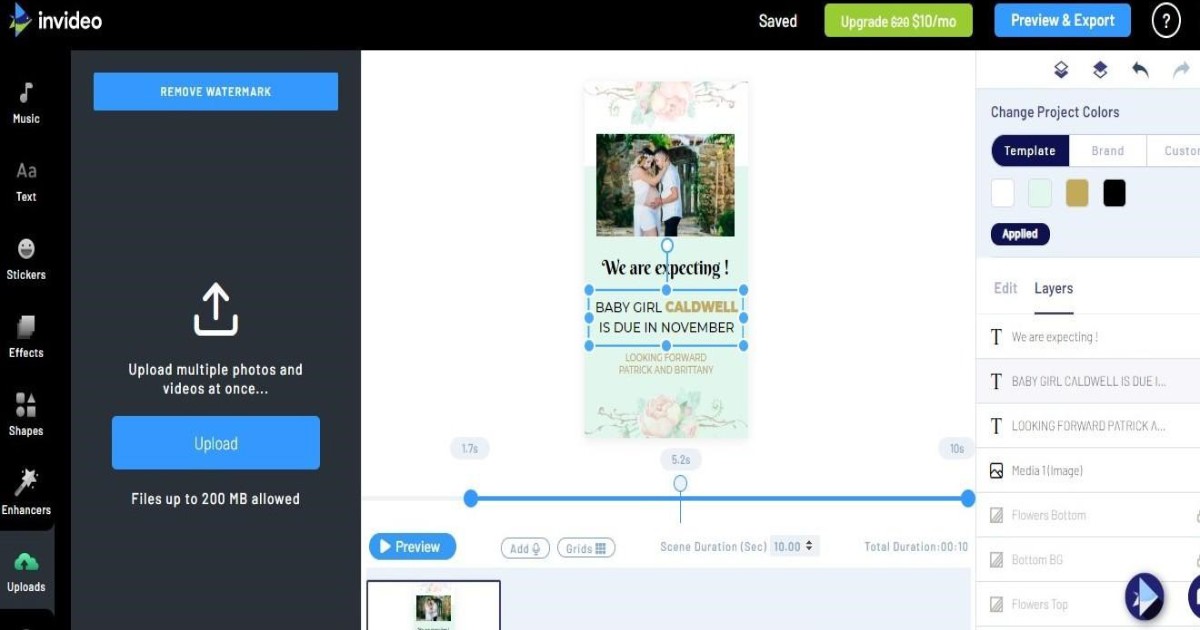Open the Shapes panel
The width and height of the screenshot is (1200, 630).
26,415
